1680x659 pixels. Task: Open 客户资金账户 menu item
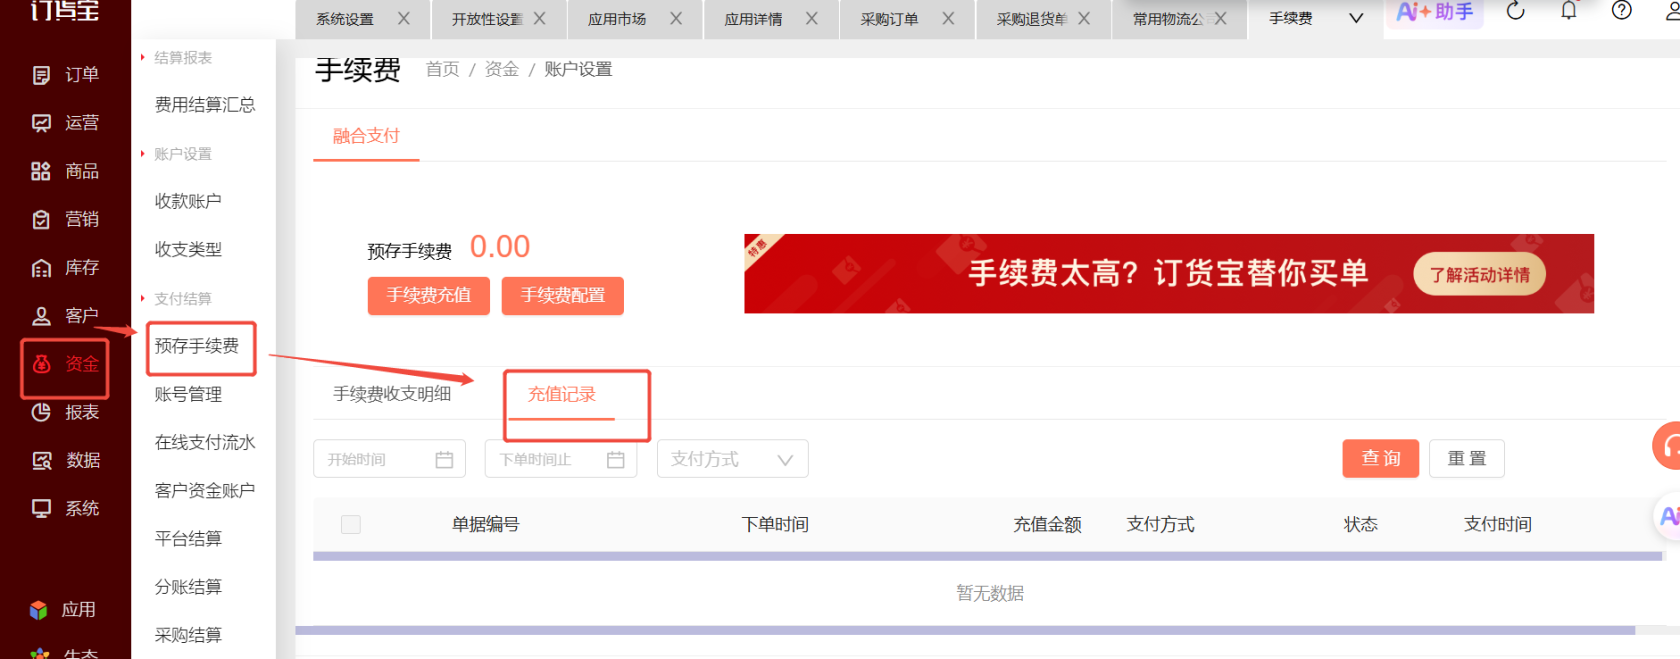(205, 491)
